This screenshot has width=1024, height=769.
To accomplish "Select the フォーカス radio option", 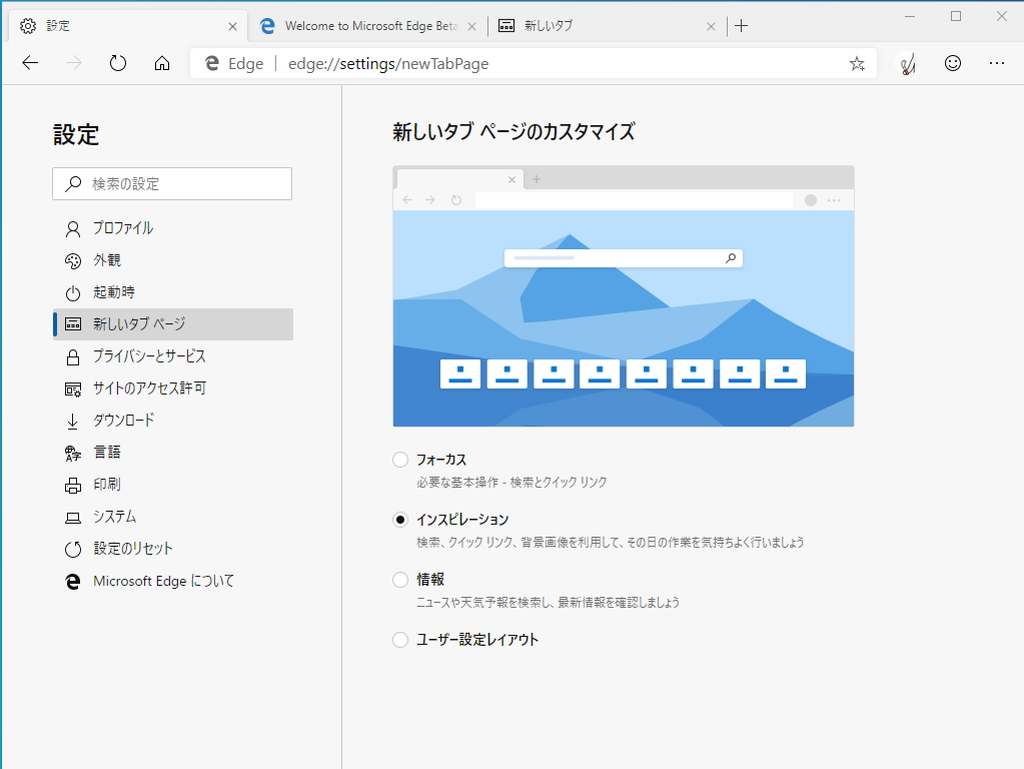I will (400, 460).
